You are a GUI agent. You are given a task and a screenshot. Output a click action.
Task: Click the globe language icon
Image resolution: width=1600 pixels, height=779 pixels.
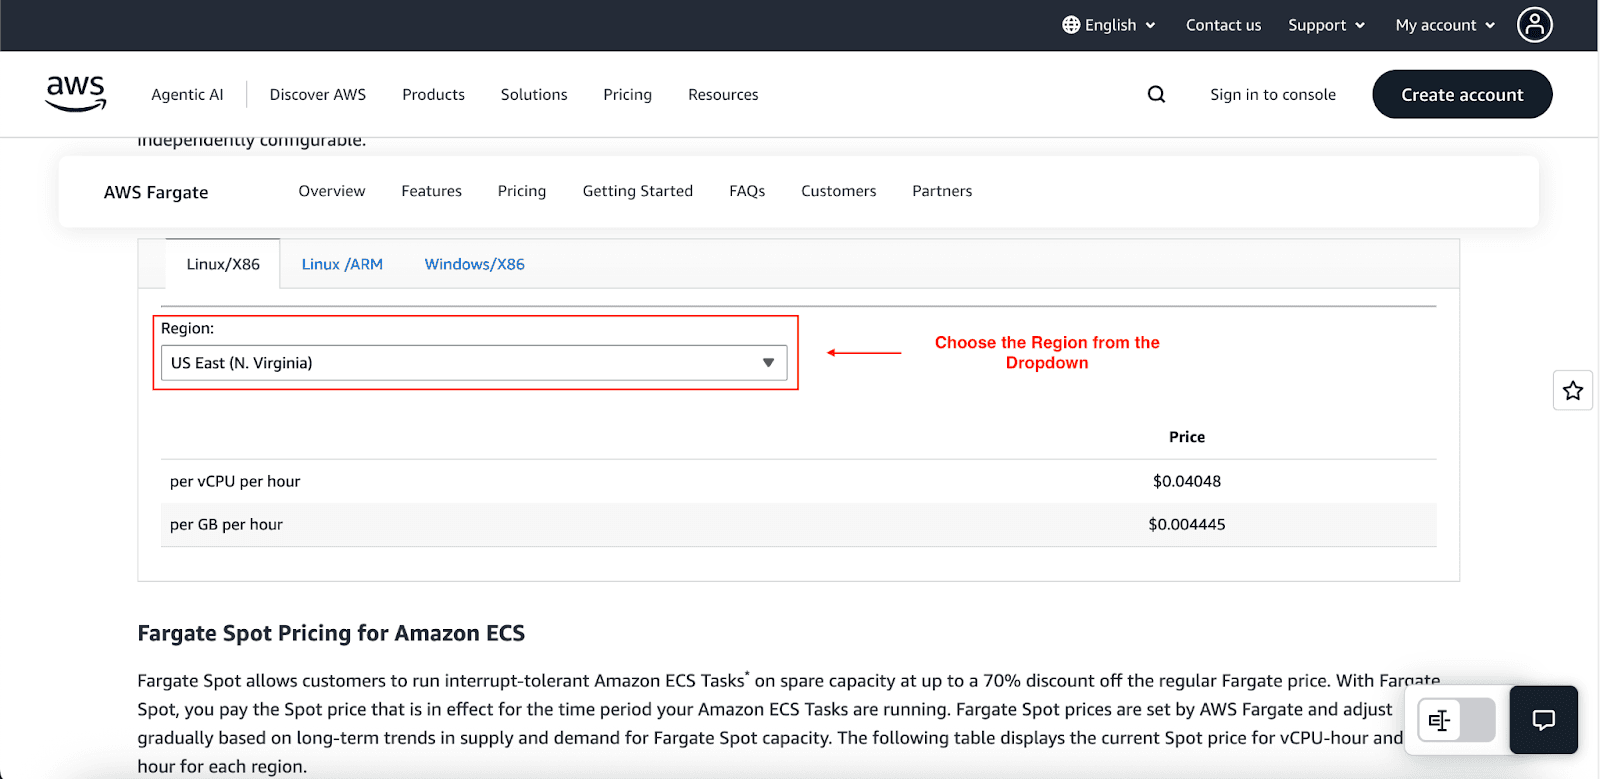(x=1071, y=25)
